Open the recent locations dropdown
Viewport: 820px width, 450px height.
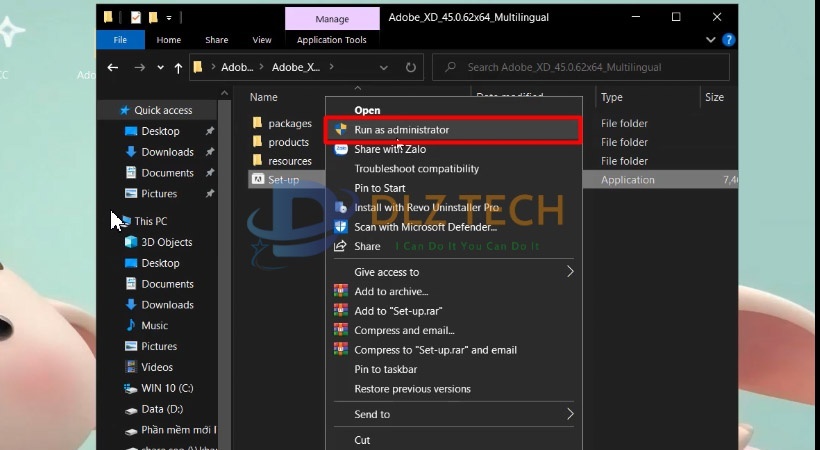[x=160, y=68]
